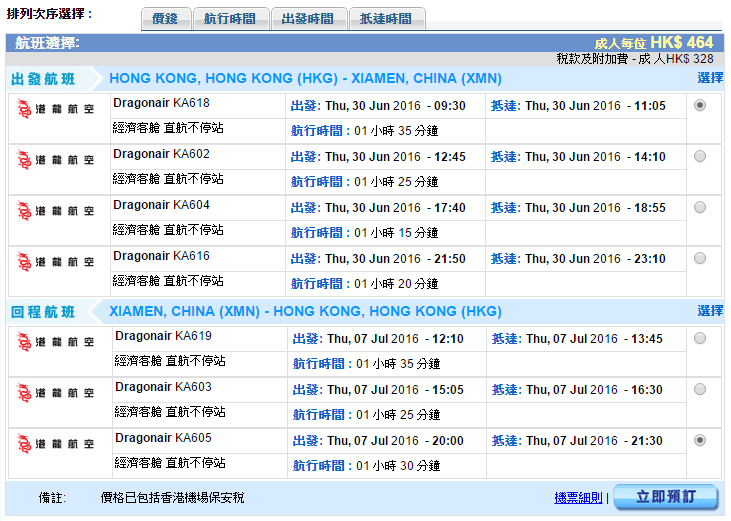
Task: Sort flights by 價錢 tab
Action: (x=166, y=19)
